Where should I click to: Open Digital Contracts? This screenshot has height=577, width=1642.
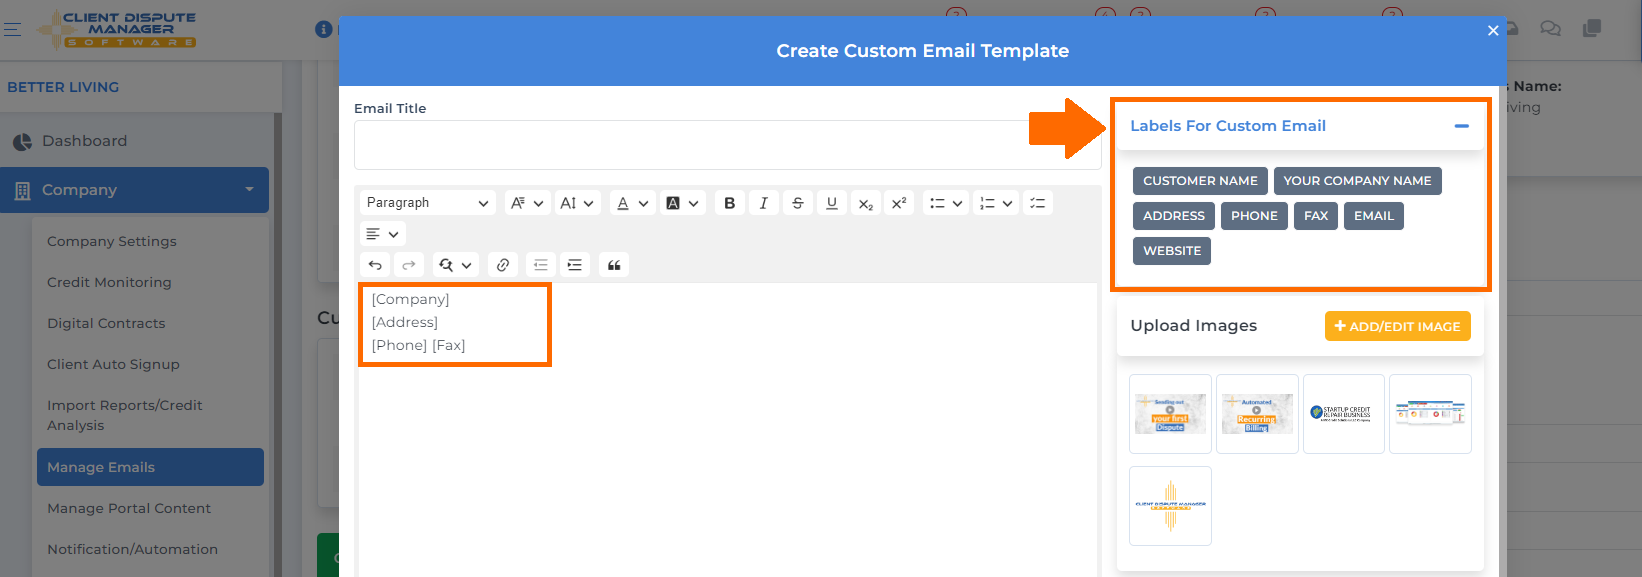coord(106,323)
